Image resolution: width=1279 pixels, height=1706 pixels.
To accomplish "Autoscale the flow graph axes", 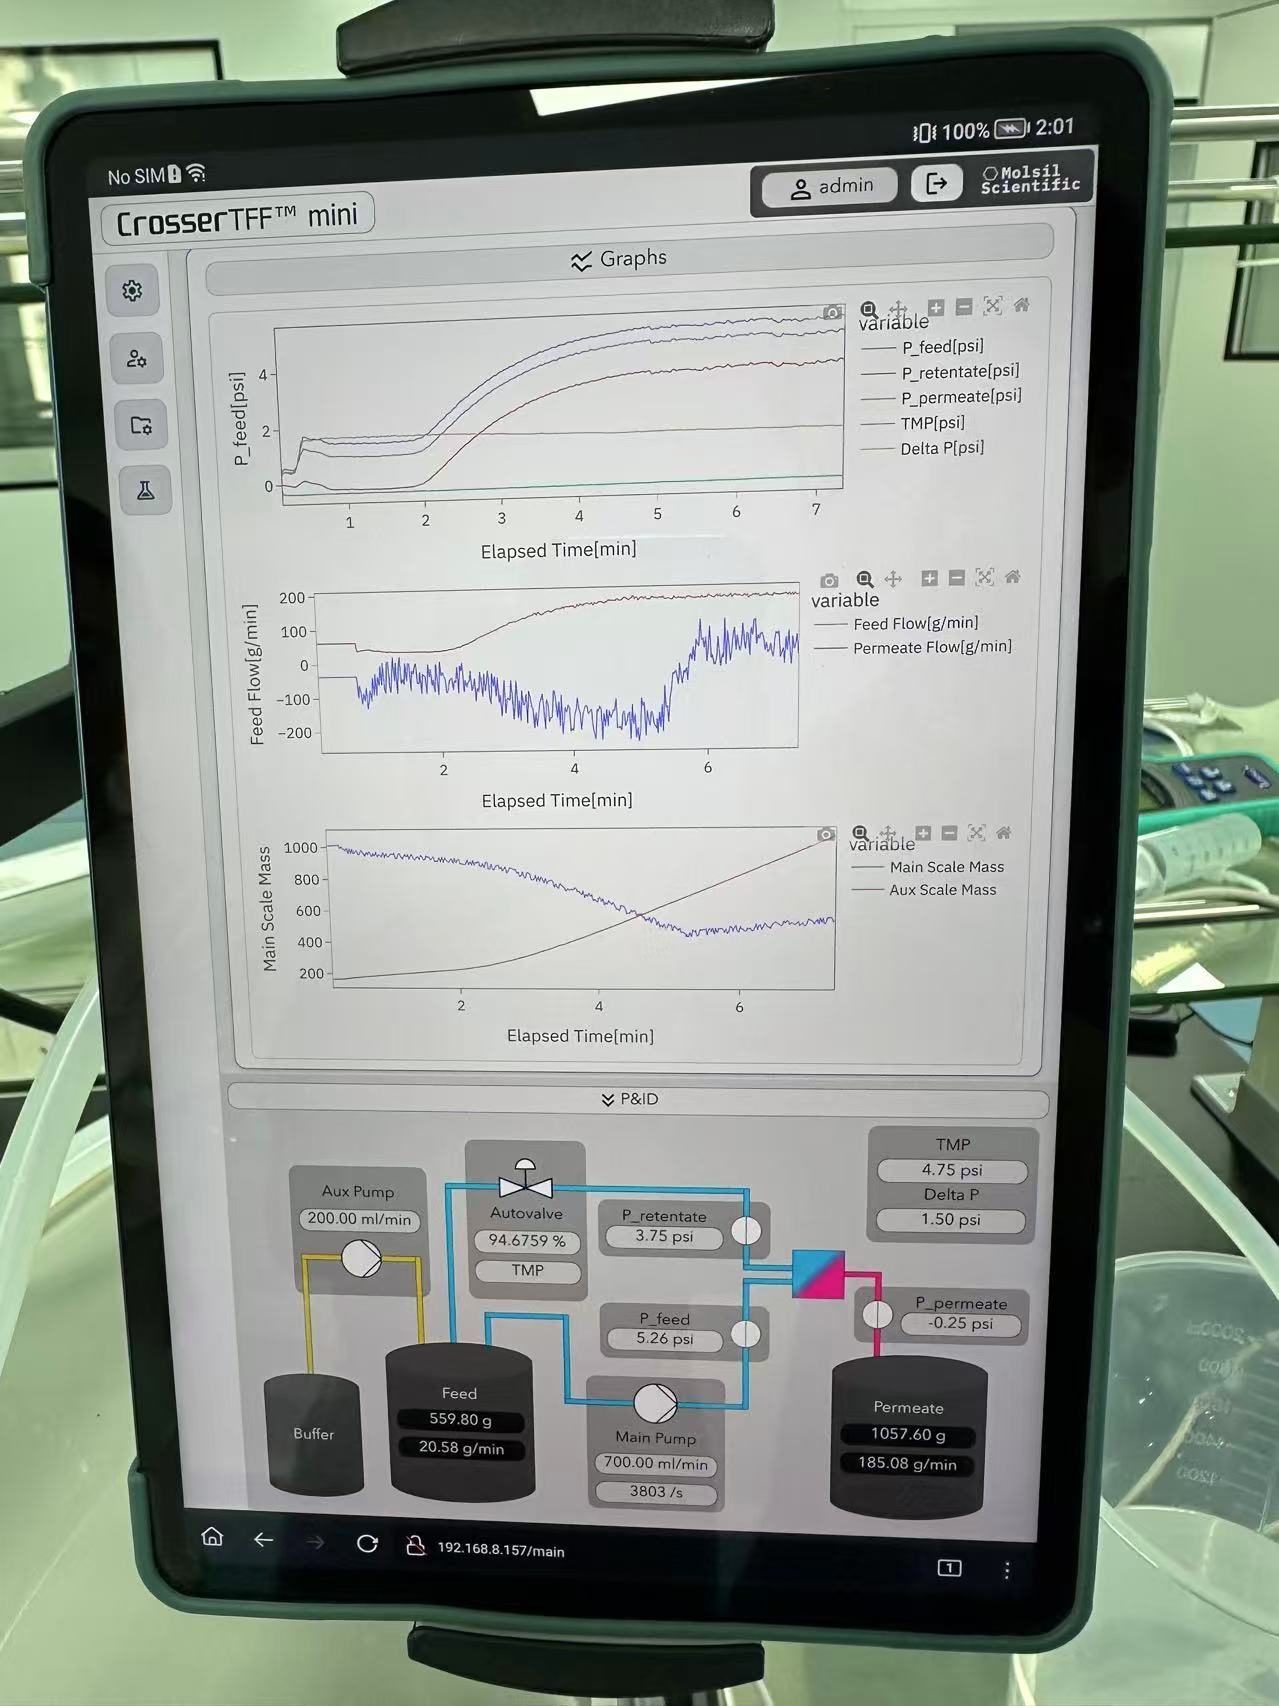I will 984,577.
